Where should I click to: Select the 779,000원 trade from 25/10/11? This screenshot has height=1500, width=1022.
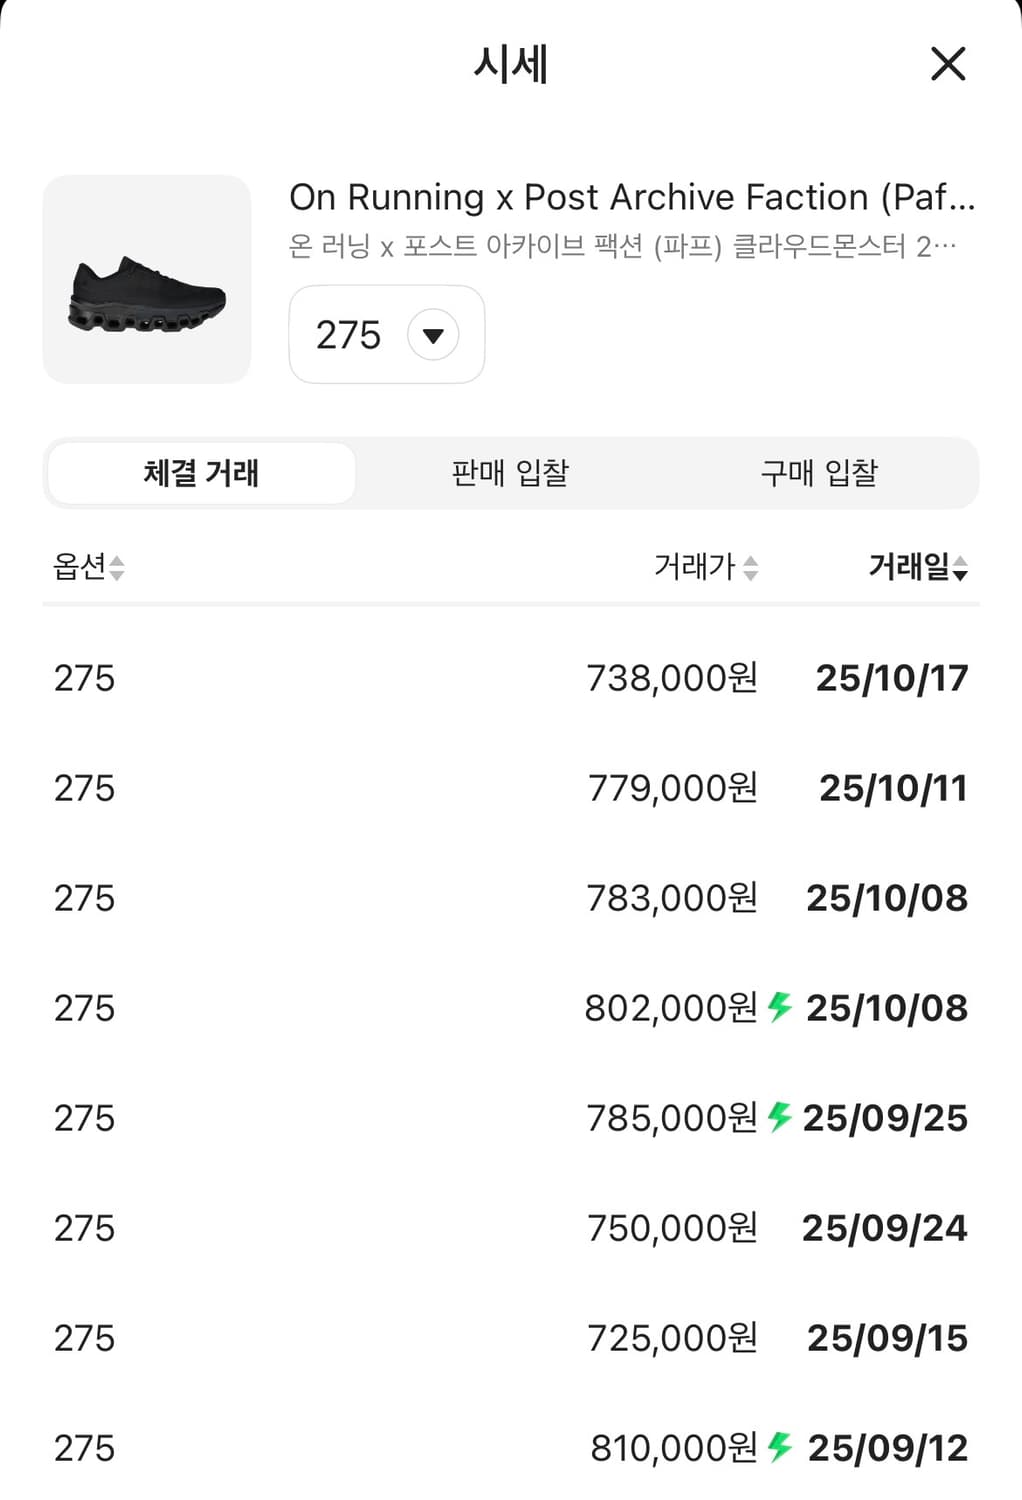pos(510,788)
